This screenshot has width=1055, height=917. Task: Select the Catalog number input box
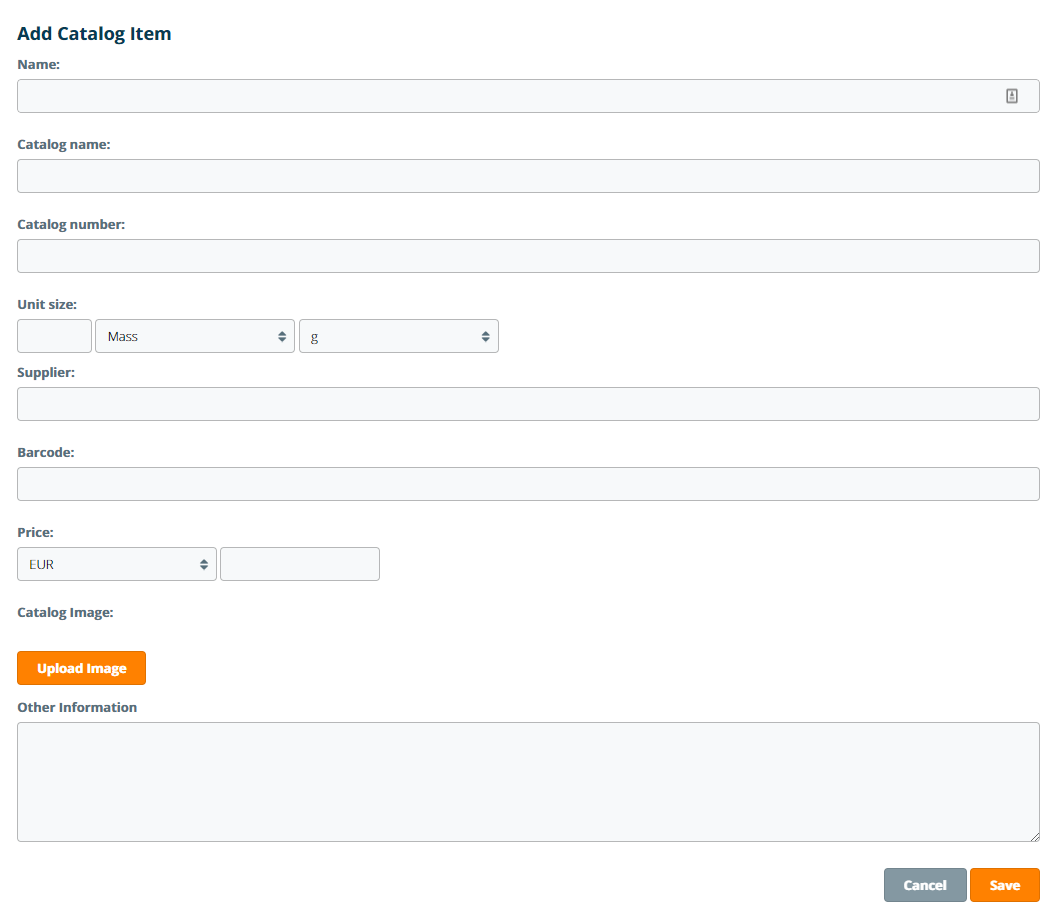(x=528, y=256)
